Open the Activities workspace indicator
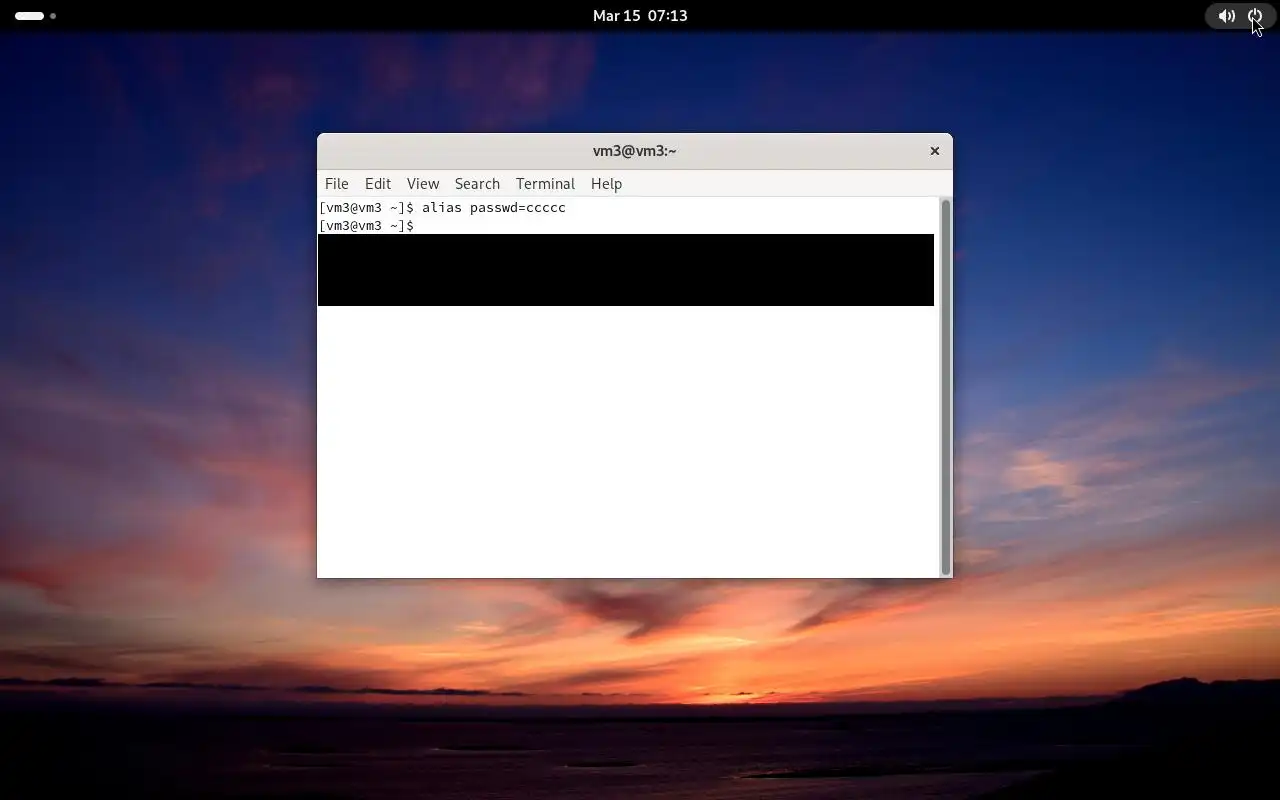Image resolution: width=1280 pixels, height=800 pixels. coord(35,16)
